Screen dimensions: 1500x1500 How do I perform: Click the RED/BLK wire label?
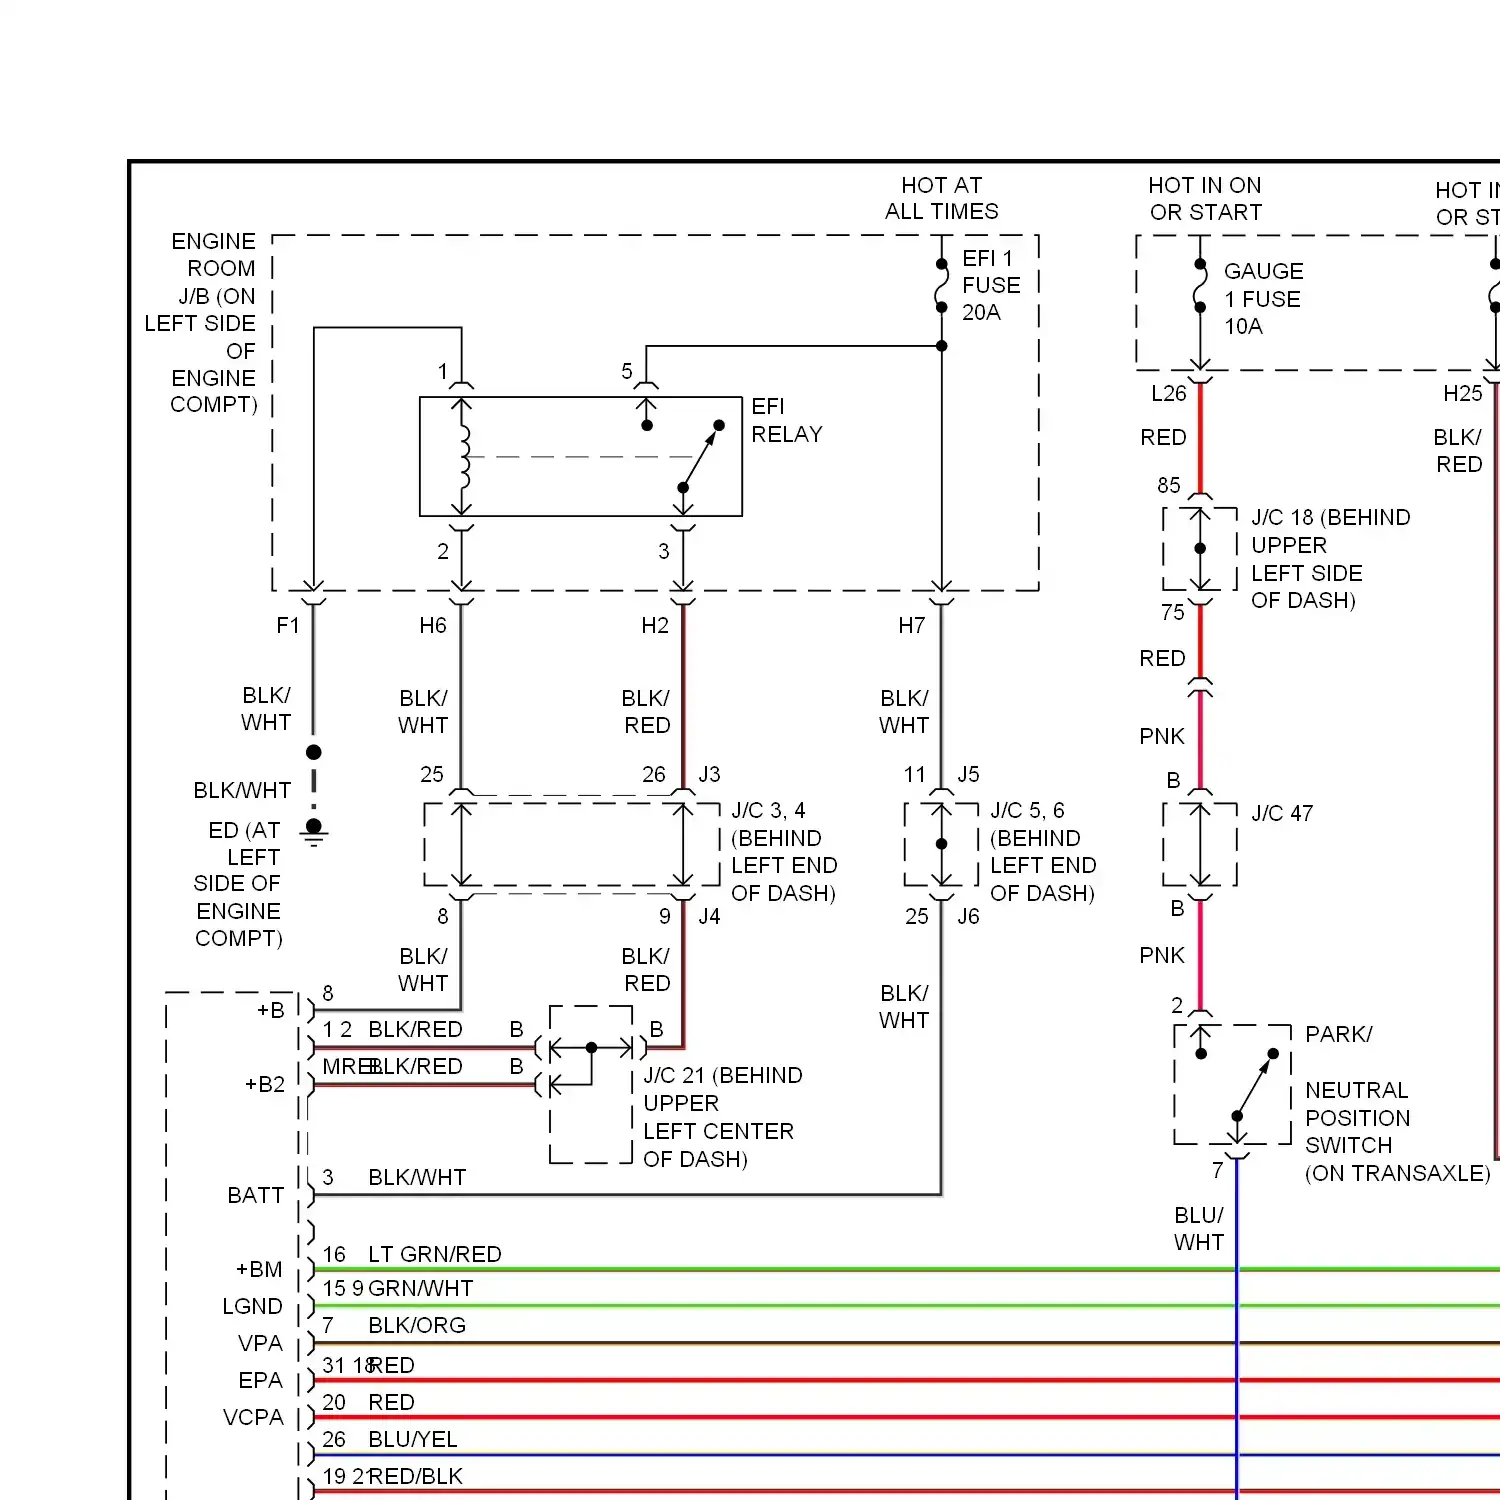[x=416, y=1476]
